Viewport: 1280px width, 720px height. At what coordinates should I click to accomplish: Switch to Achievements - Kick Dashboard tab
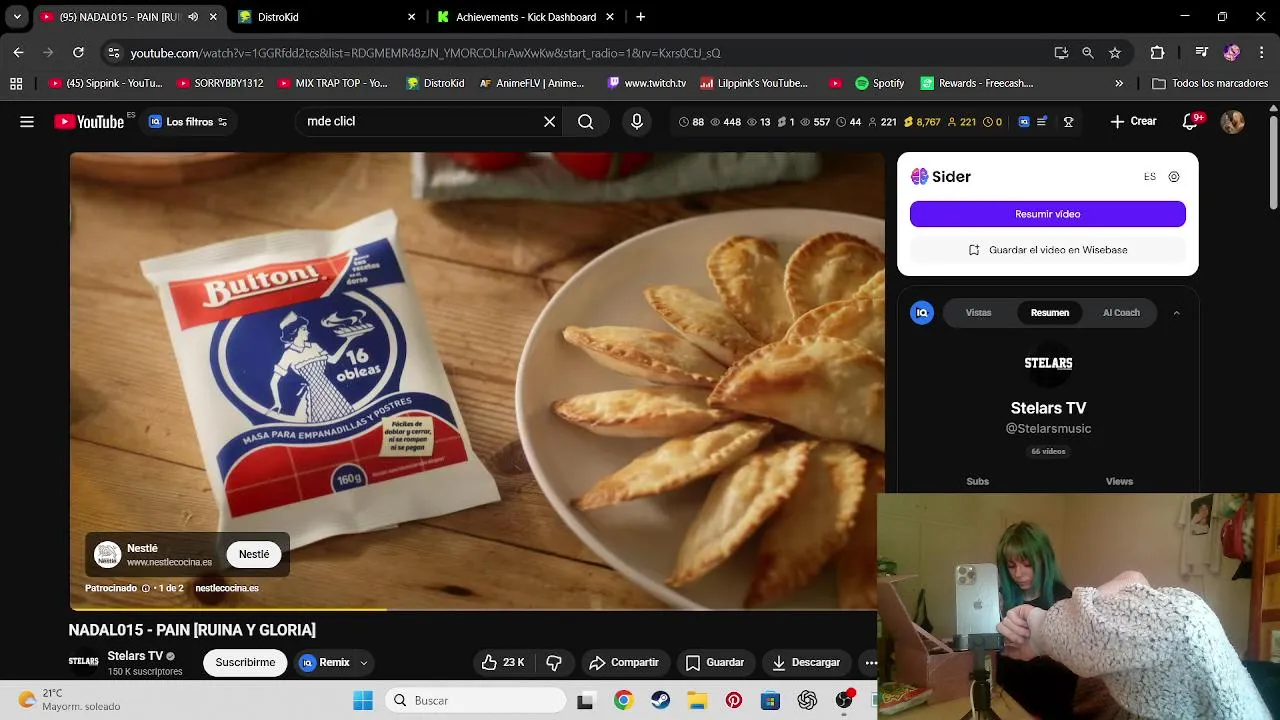click(x=526, y=17)
